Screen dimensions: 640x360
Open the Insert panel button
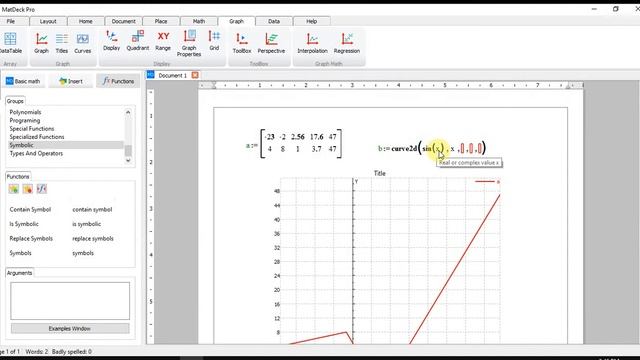point(71,81)
